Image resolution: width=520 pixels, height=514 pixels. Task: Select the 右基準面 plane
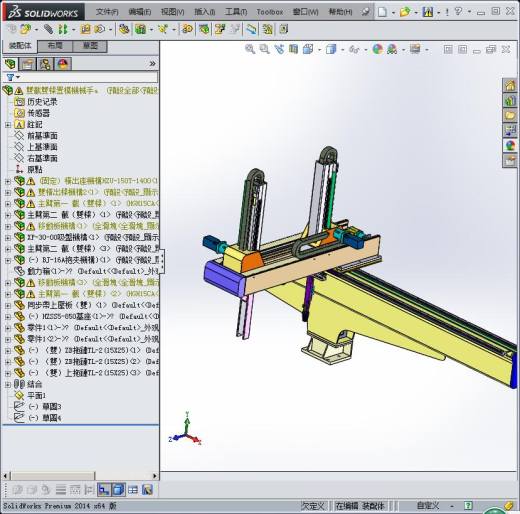pos(42,158)
